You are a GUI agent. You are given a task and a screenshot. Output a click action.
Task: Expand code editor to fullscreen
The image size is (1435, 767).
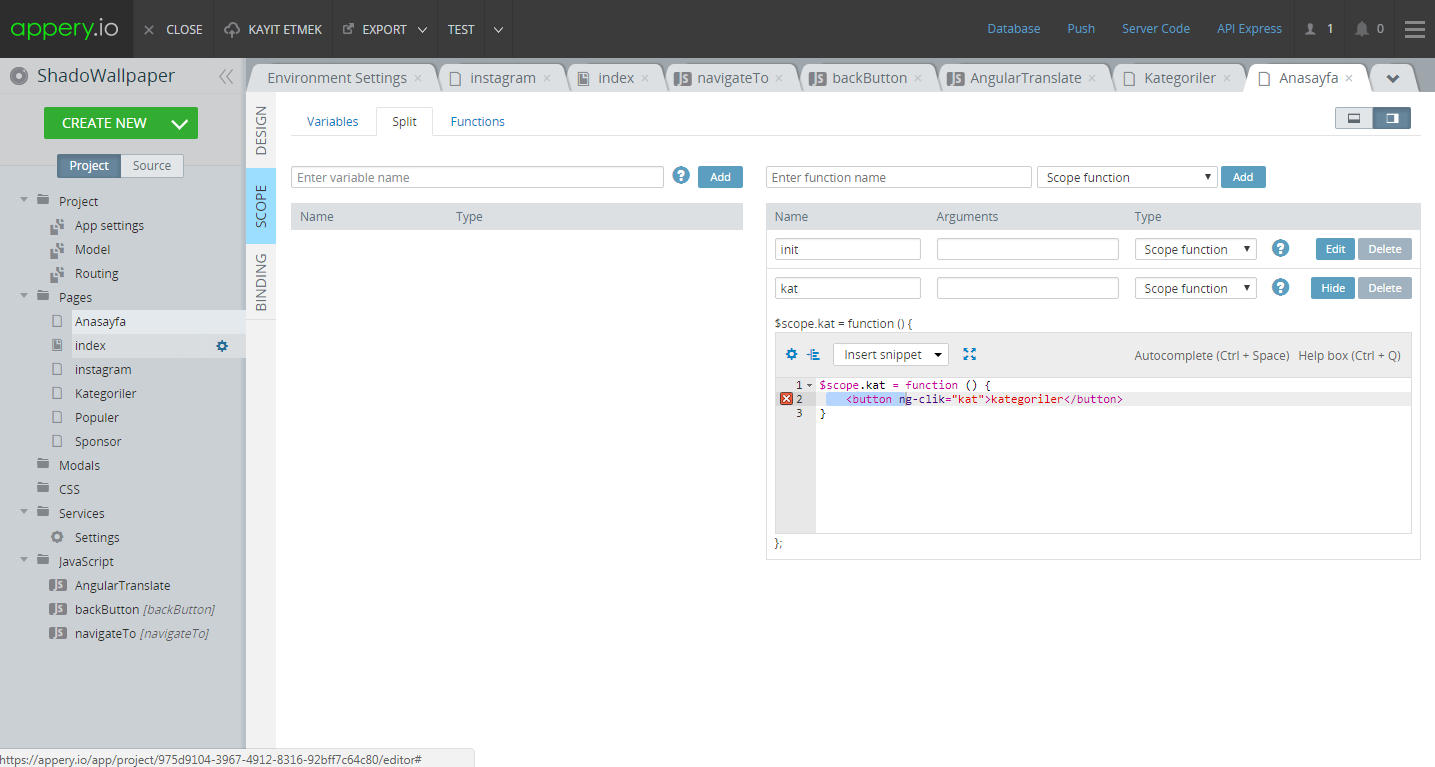(969, 354)
